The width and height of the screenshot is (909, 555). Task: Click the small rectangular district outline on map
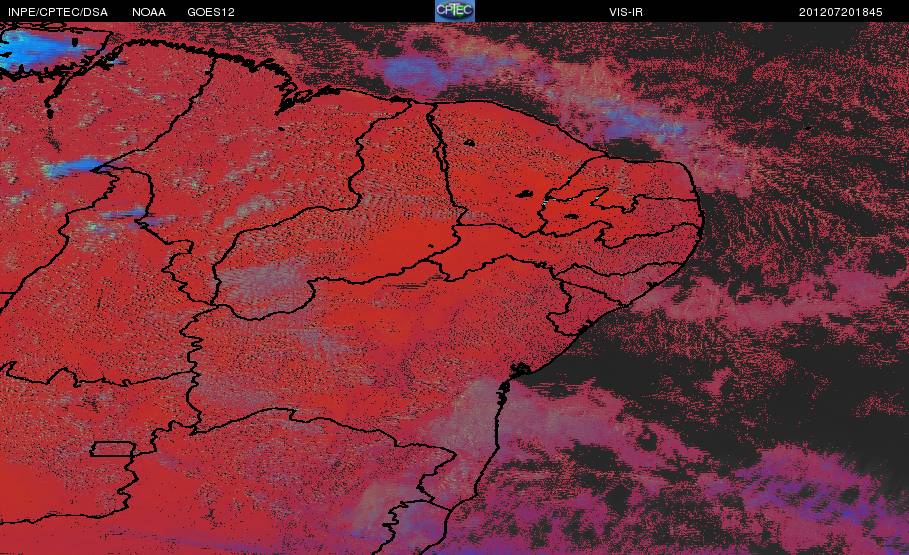[x=113, y=449]
